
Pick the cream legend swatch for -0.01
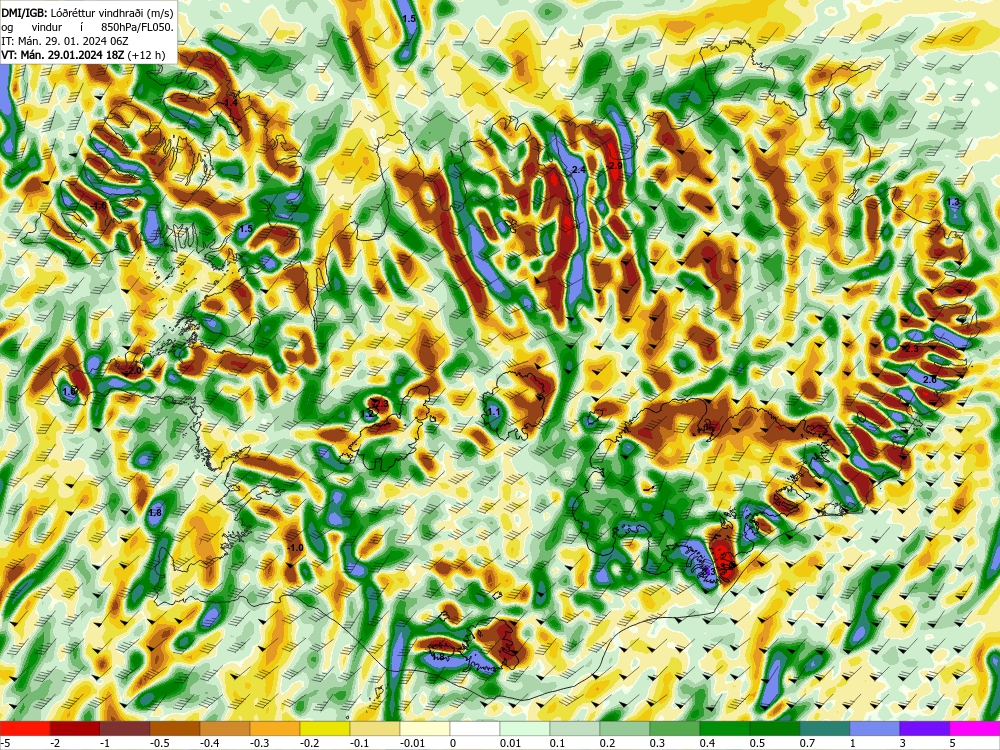(x=425, y=728)
